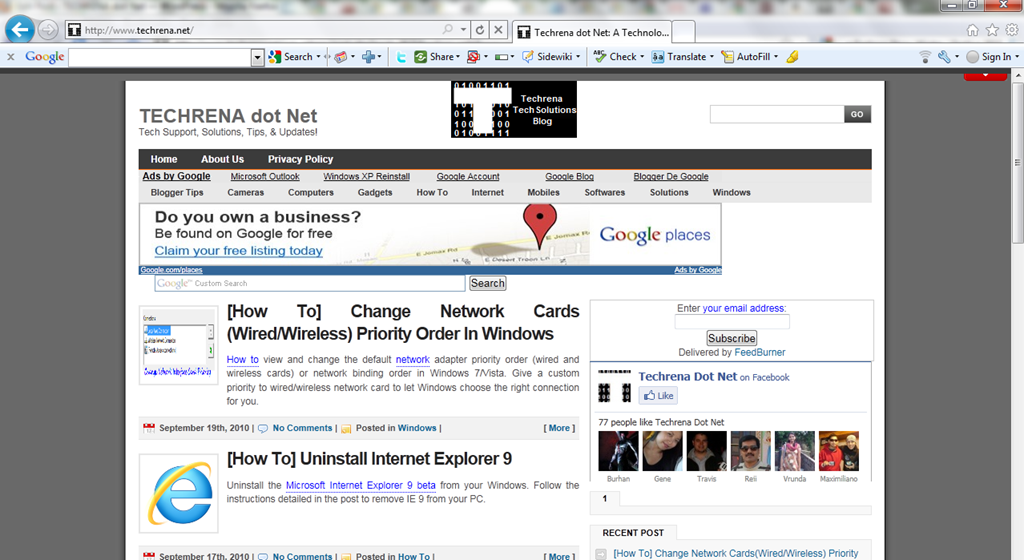
Task: Click the Search button beside Custom Search
Action: [x=488, y=283]
